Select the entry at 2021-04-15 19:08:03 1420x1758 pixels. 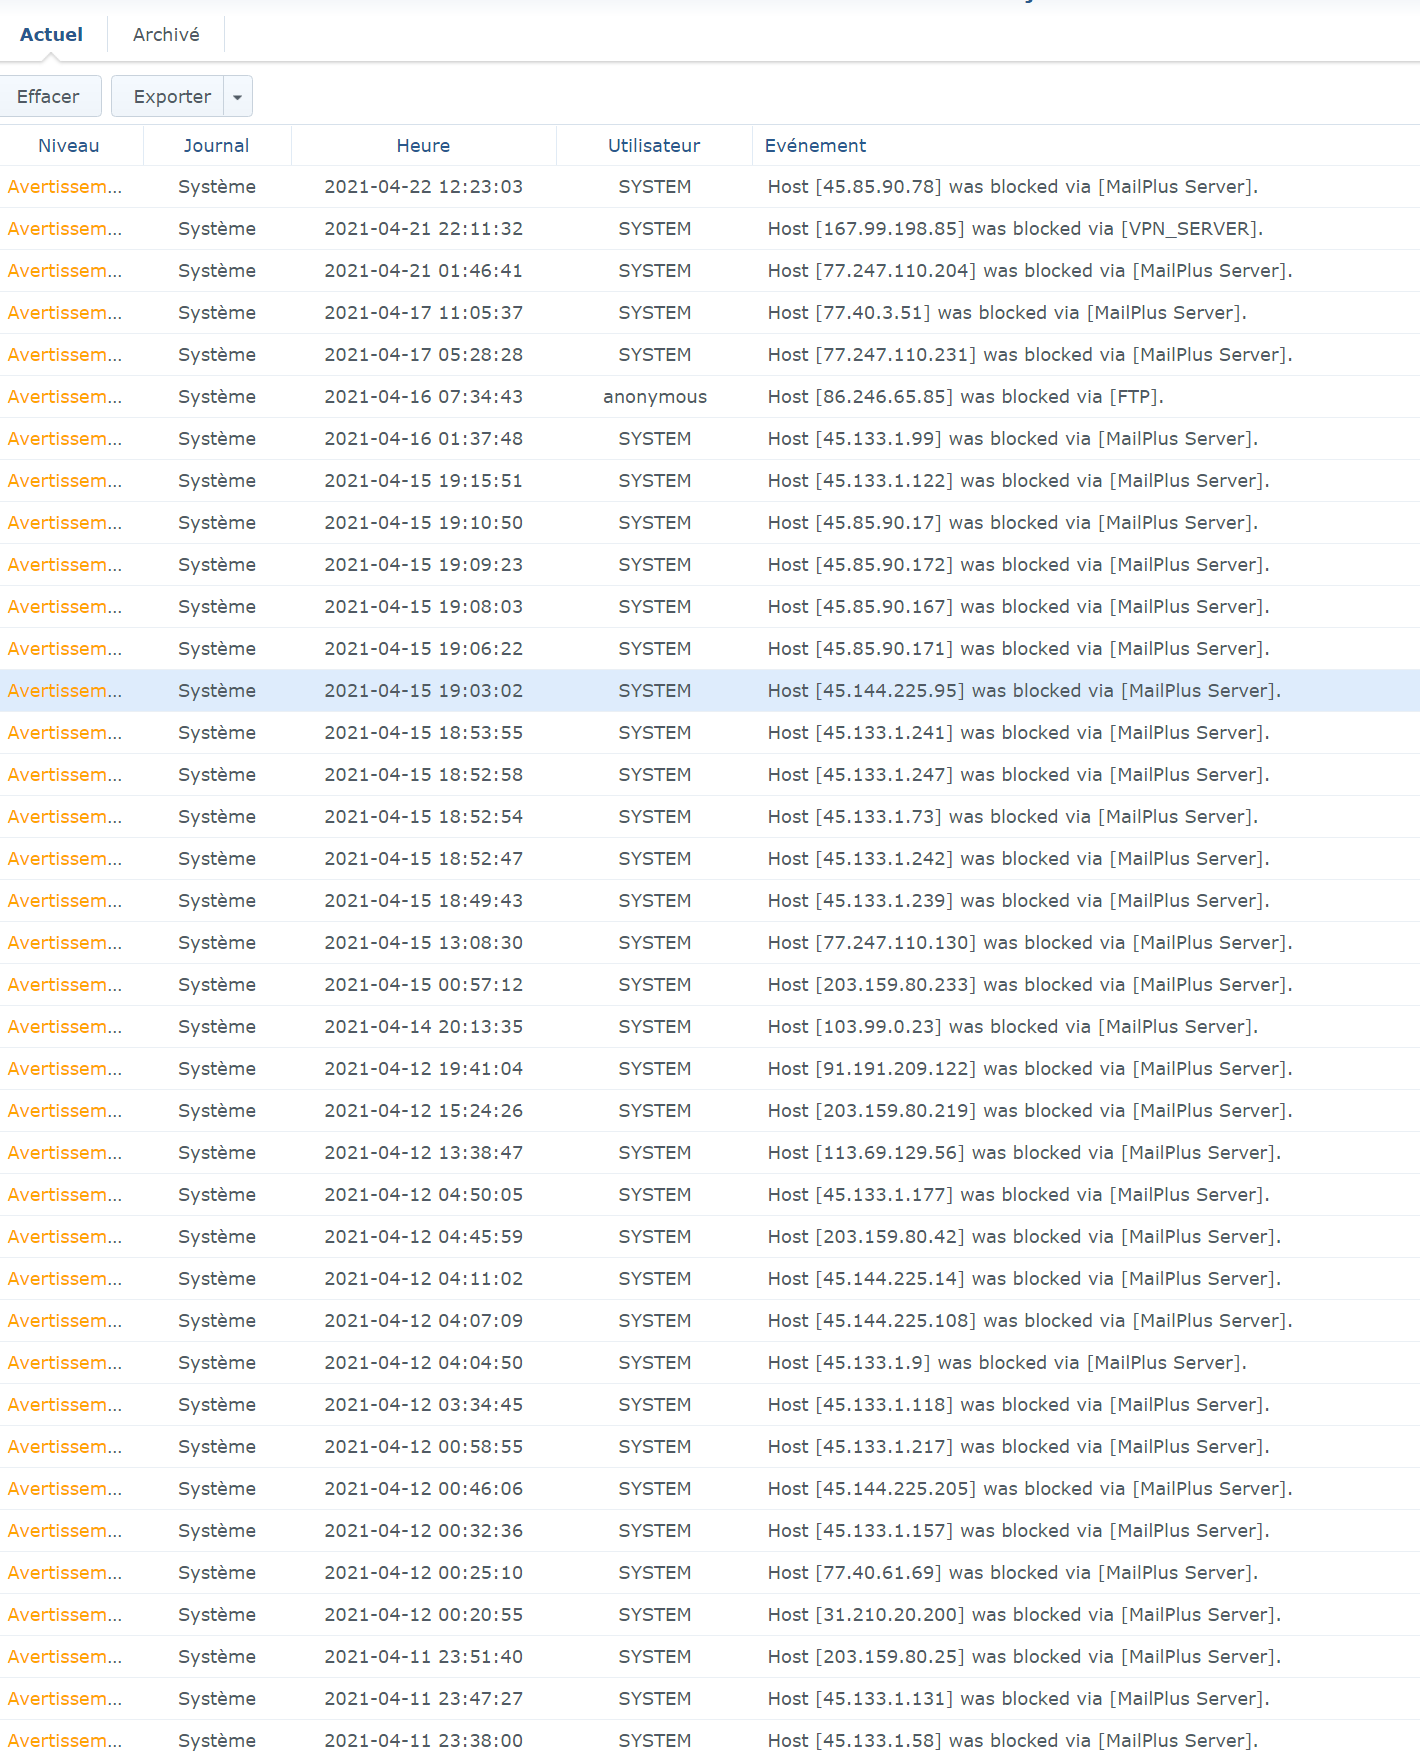[x=710, y=607]
